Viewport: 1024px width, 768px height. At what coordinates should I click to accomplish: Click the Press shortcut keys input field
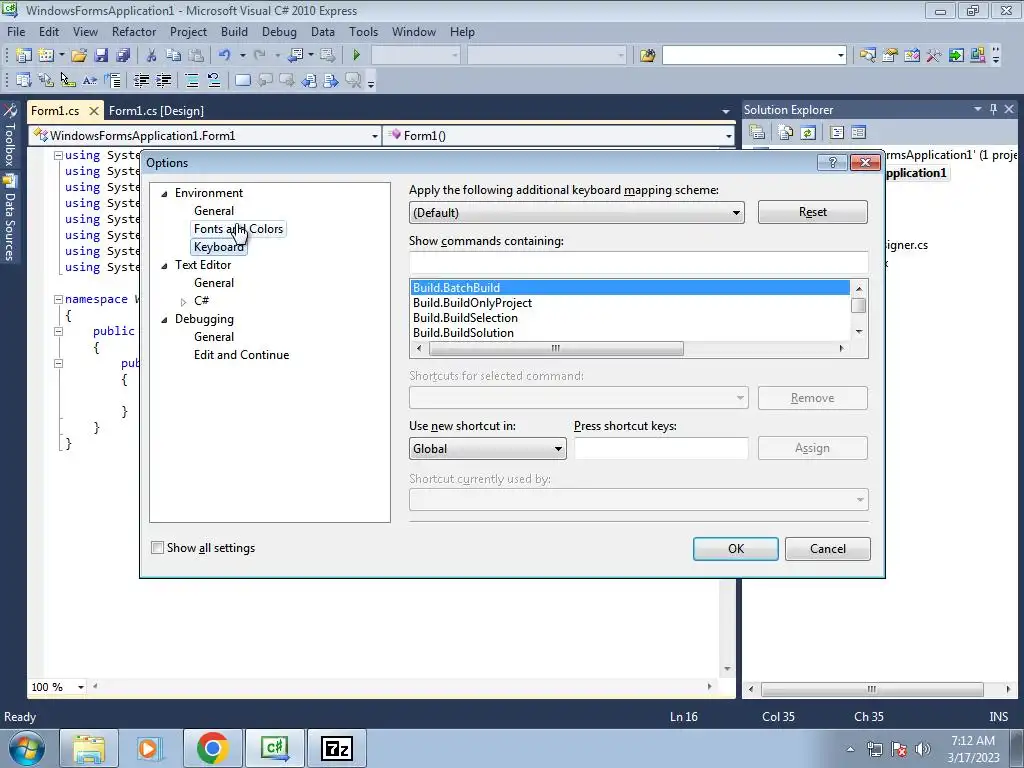(661, 449)
